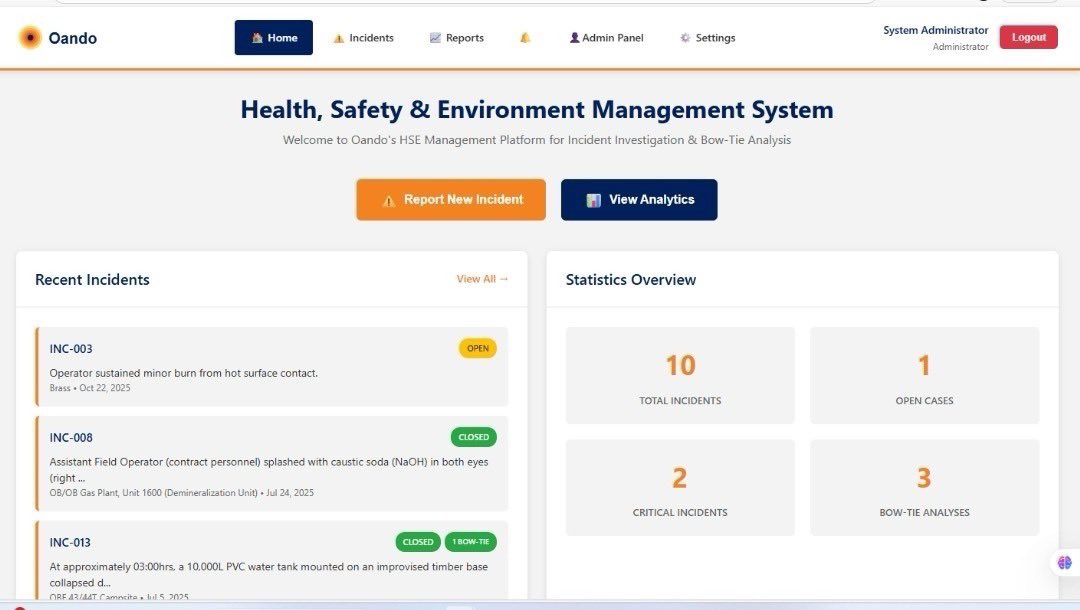Click the 1 BOW-TIE badge on INC-013

(470, 542)
